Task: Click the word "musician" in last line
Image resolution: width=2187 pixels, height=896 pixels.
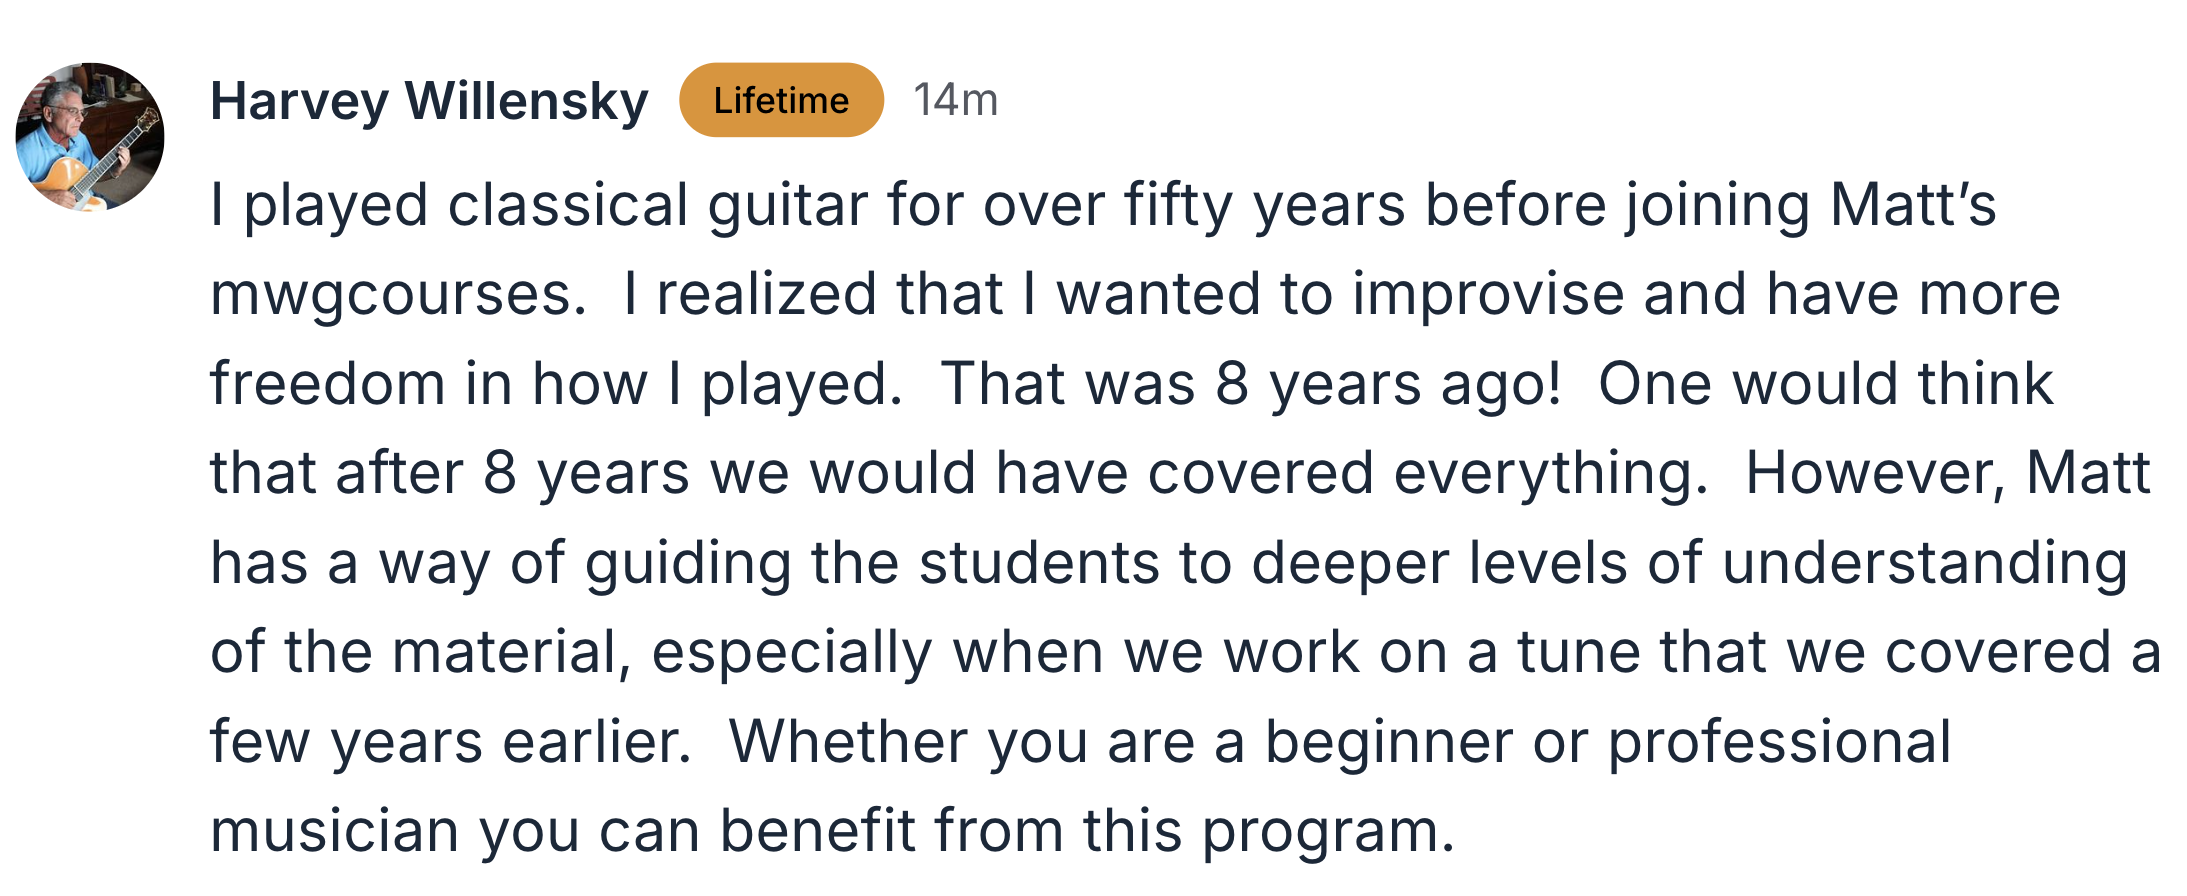Action: click(x=334, y=832)
